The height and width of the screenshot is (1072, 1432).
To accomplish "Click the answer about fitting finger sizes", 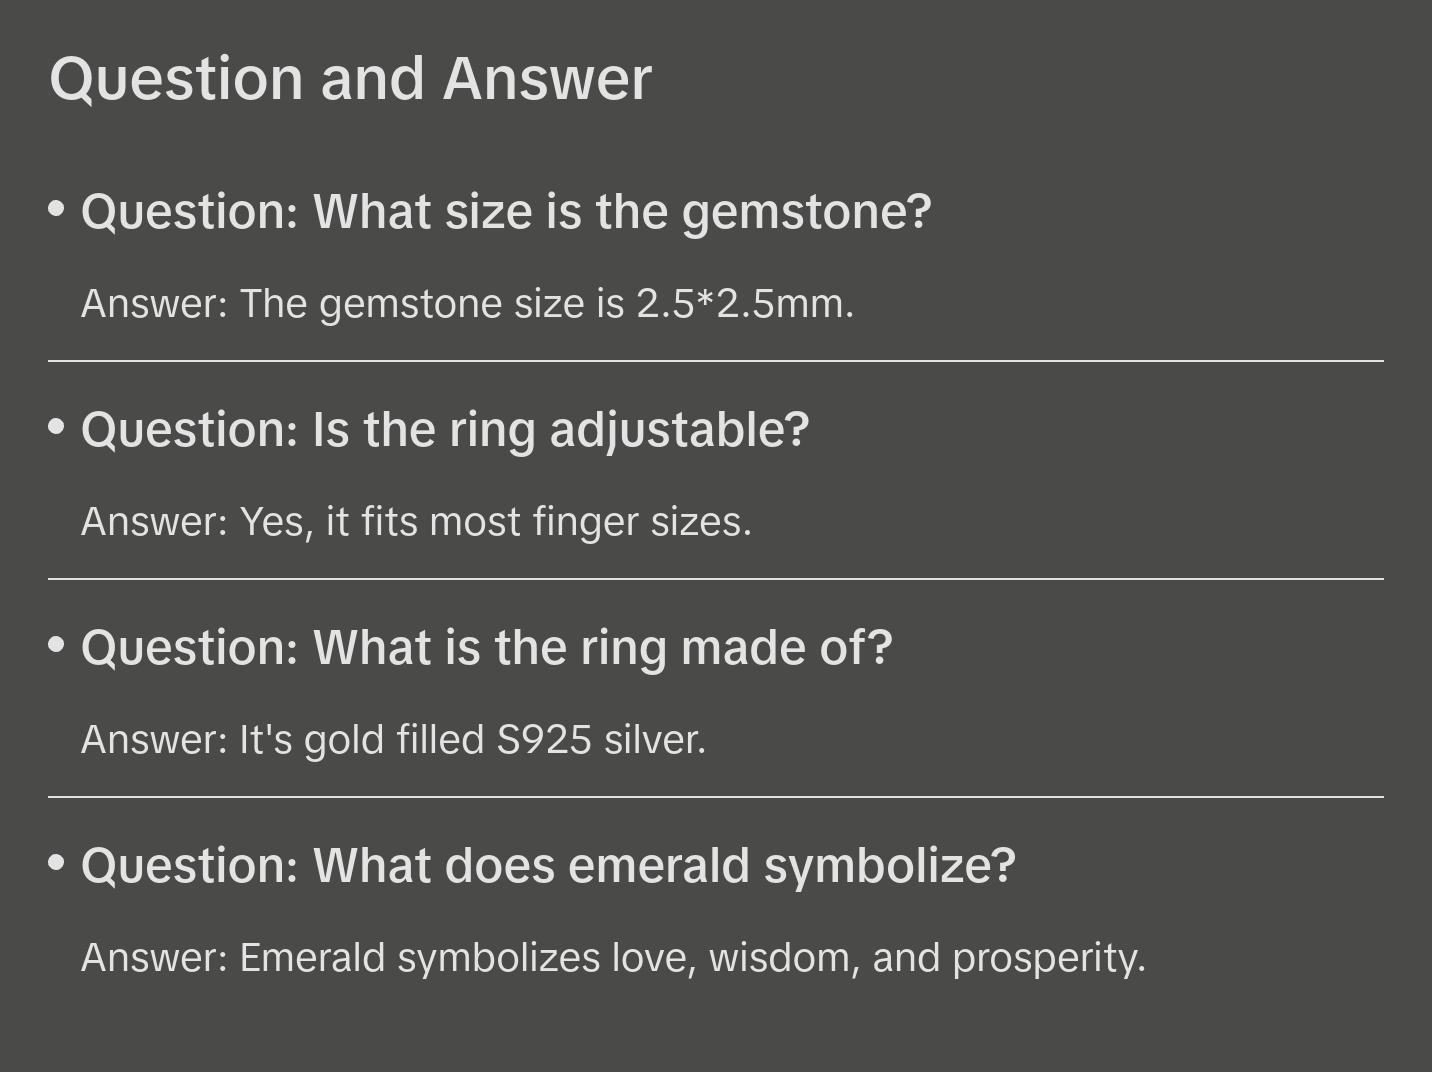I will [416, 522].
